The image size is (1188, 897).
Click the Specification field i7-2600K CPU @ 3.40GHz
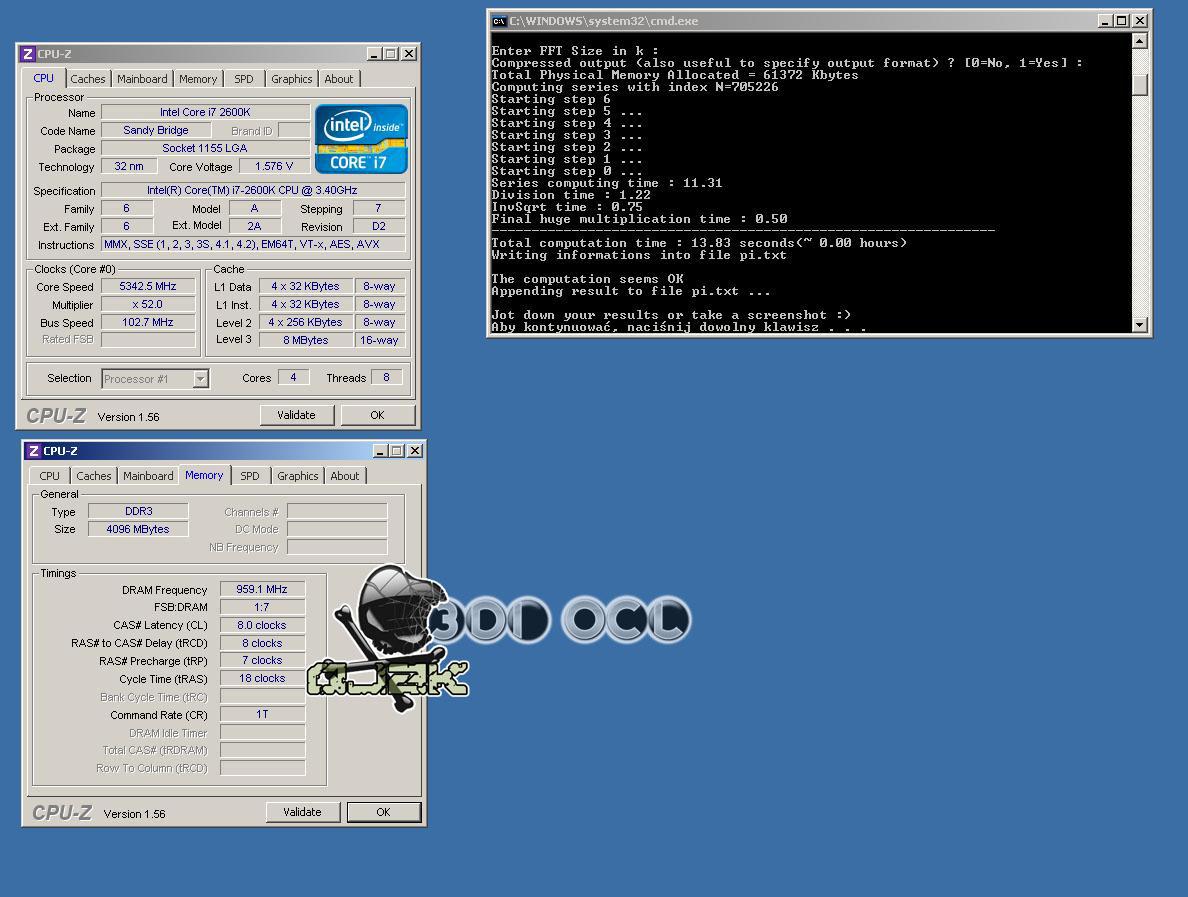click(253, 190)
